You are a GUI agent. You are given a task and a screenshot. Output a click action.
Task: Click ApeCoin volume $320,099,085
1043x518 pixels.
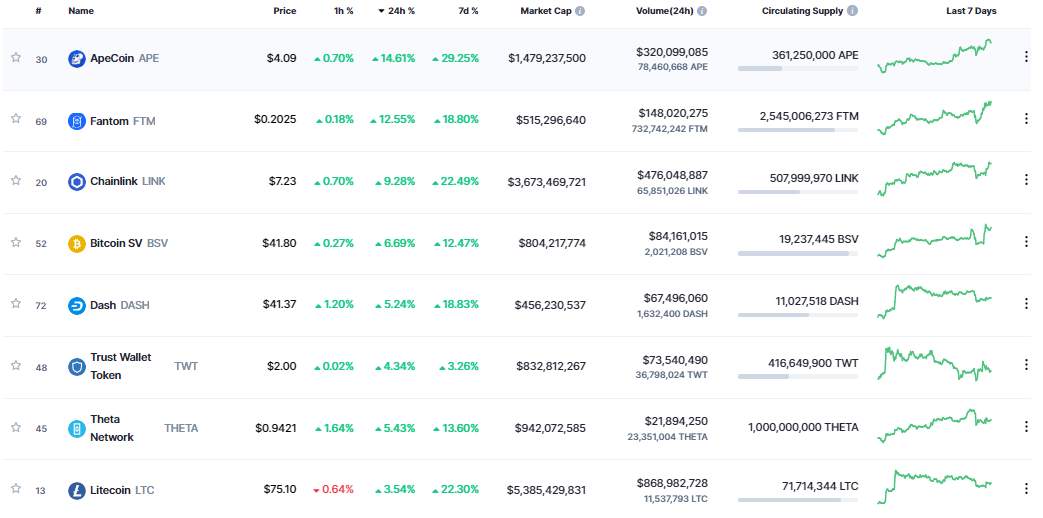[672, 52]
